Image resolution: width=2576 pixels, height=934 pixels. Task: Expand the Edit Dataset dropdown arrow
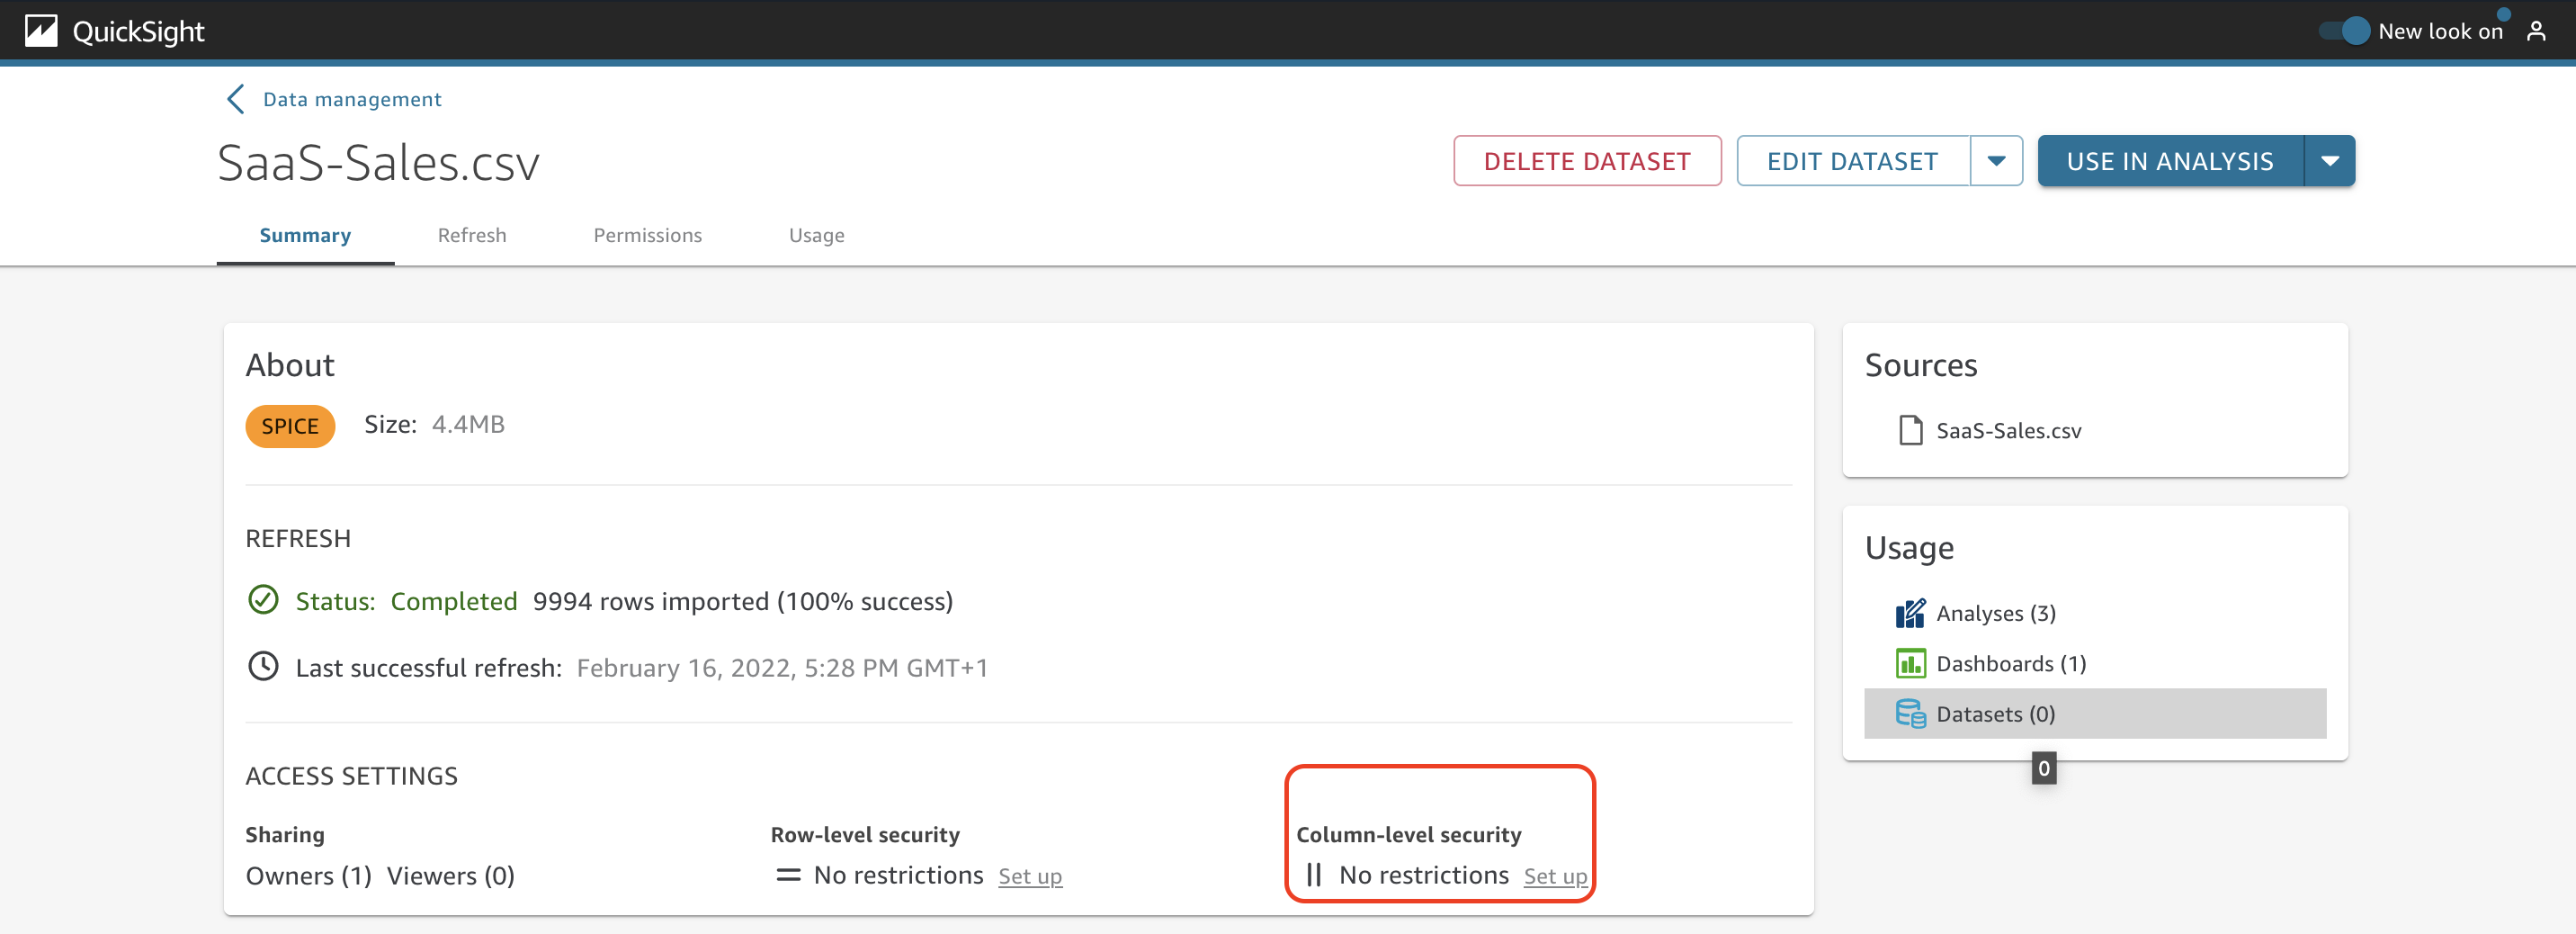(x=1996, y=161)
